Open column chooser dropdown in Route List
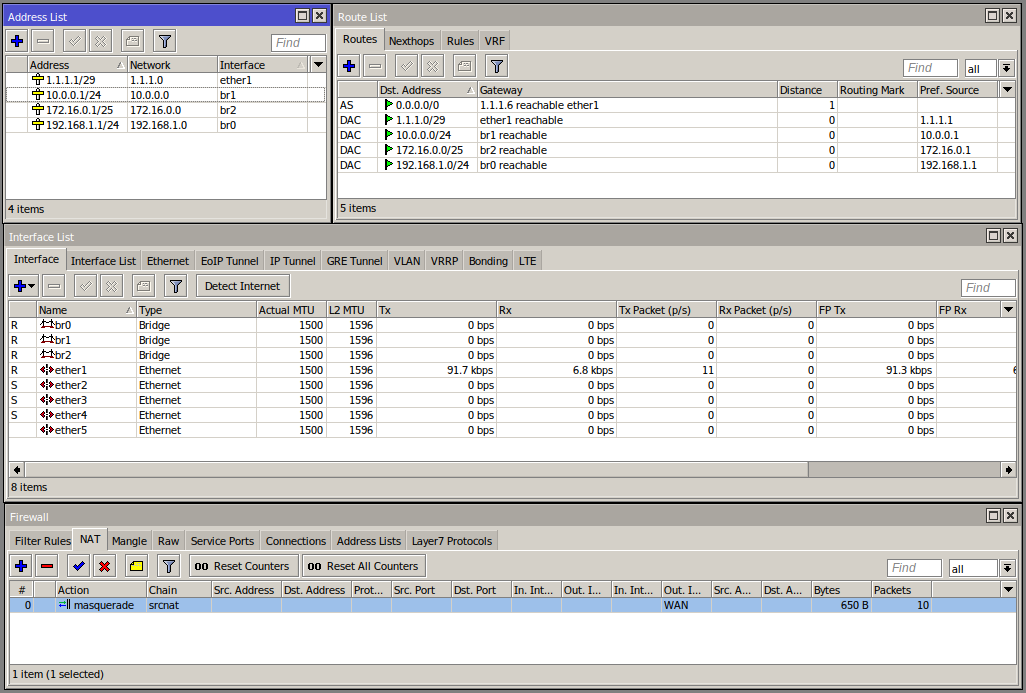 pos(1007,90)
